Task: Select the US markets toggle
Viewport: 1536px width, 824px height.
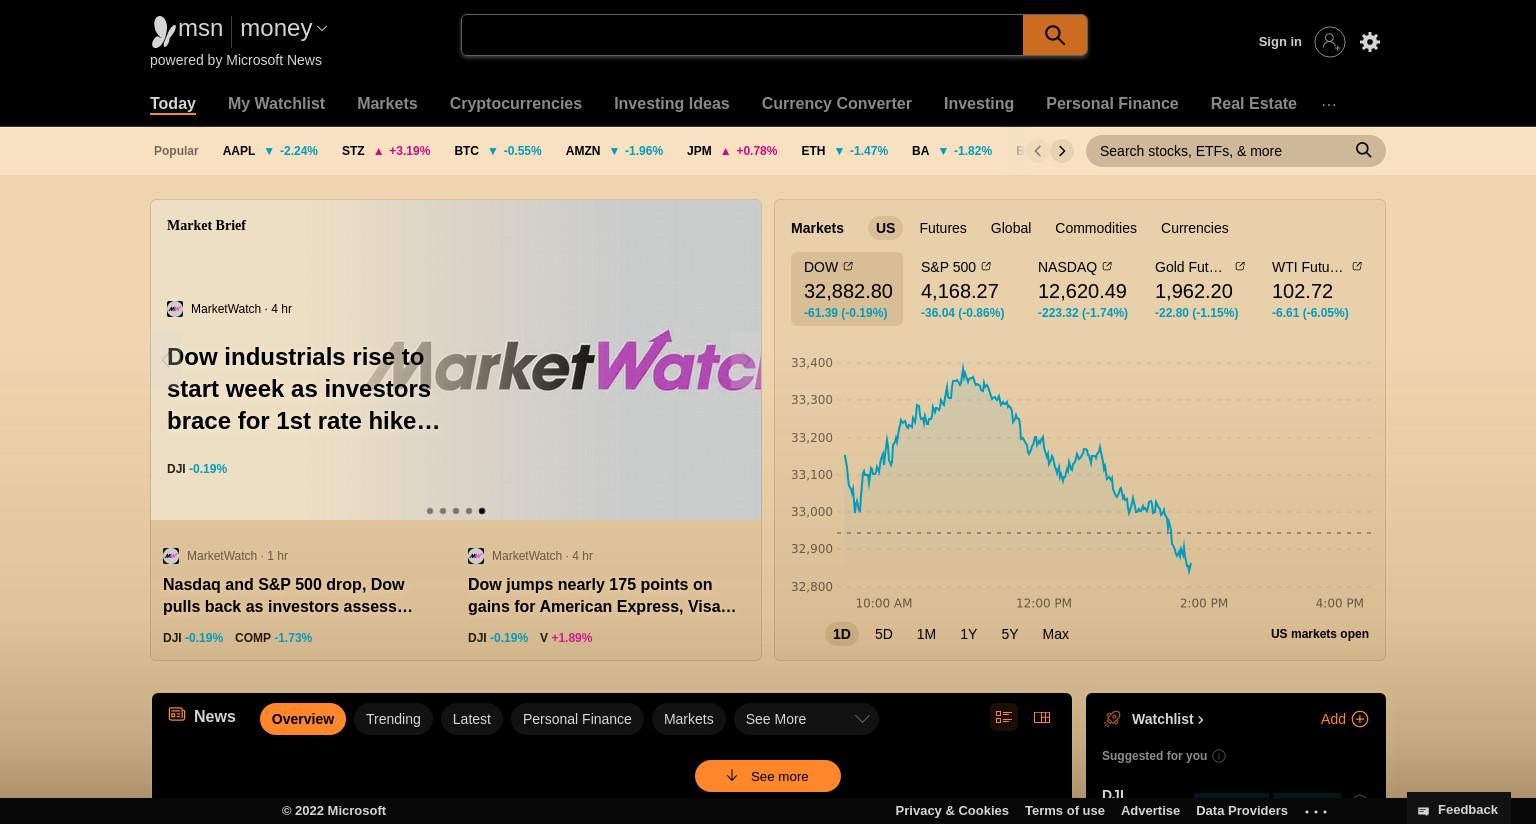Action: tap(885, 228)
